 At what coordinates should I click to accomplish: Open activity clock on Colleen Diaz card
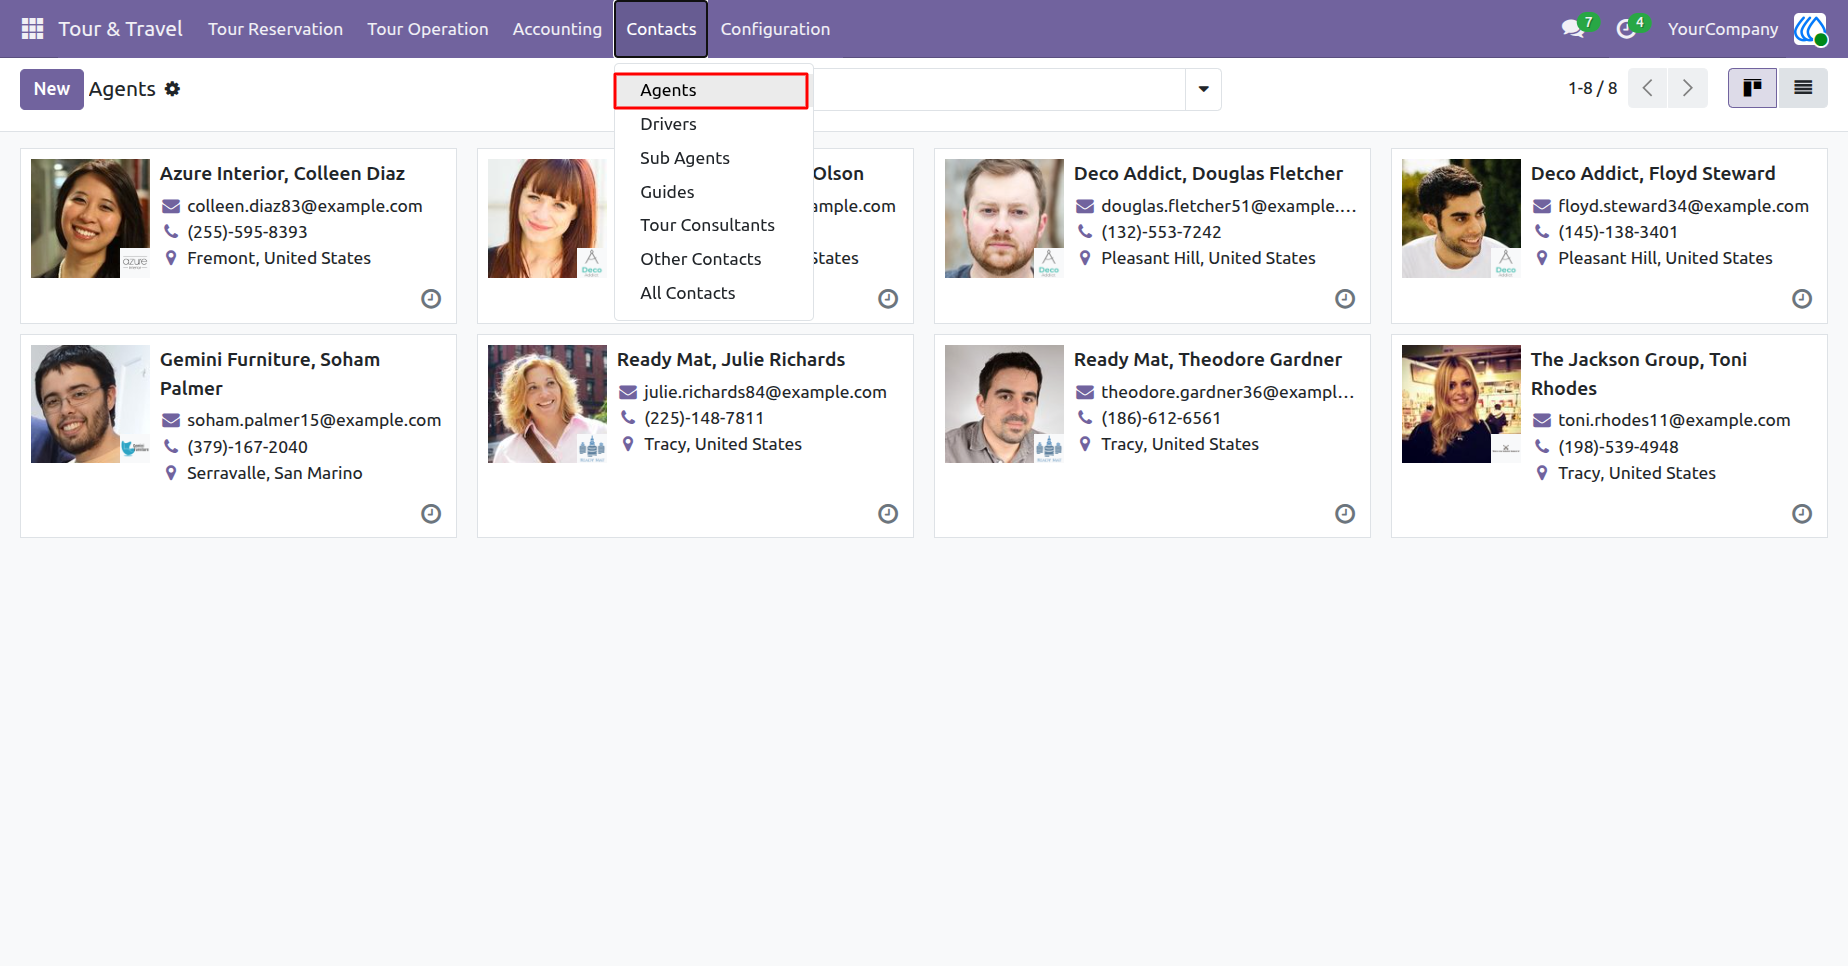(x=431, y=299)
